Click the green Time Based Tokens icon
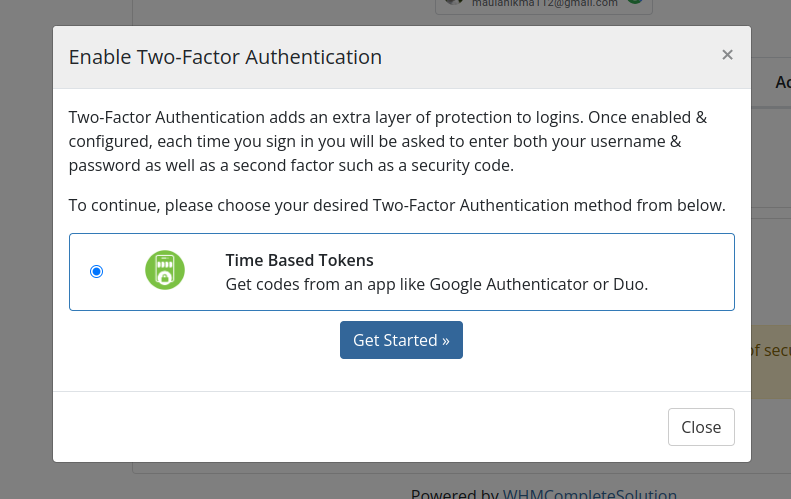 tap(165, 270)
